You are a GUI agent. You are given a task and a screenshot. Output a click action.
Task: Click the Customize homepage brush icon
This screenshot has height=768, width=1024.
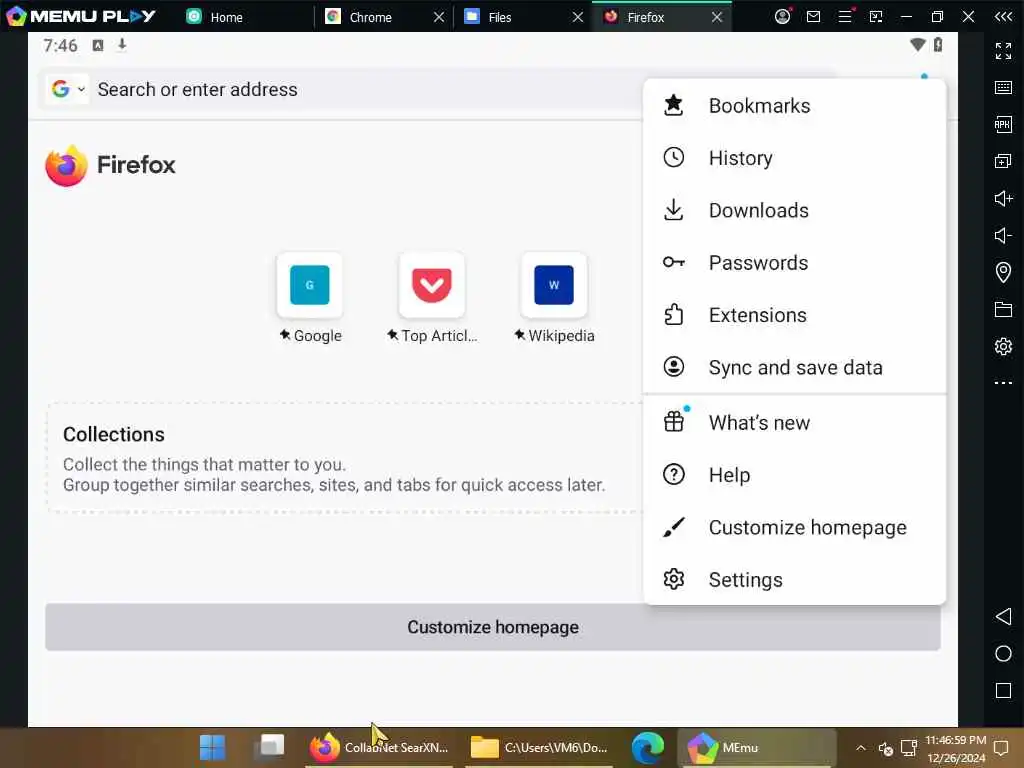pyautogui.click(x=673, y=527)
